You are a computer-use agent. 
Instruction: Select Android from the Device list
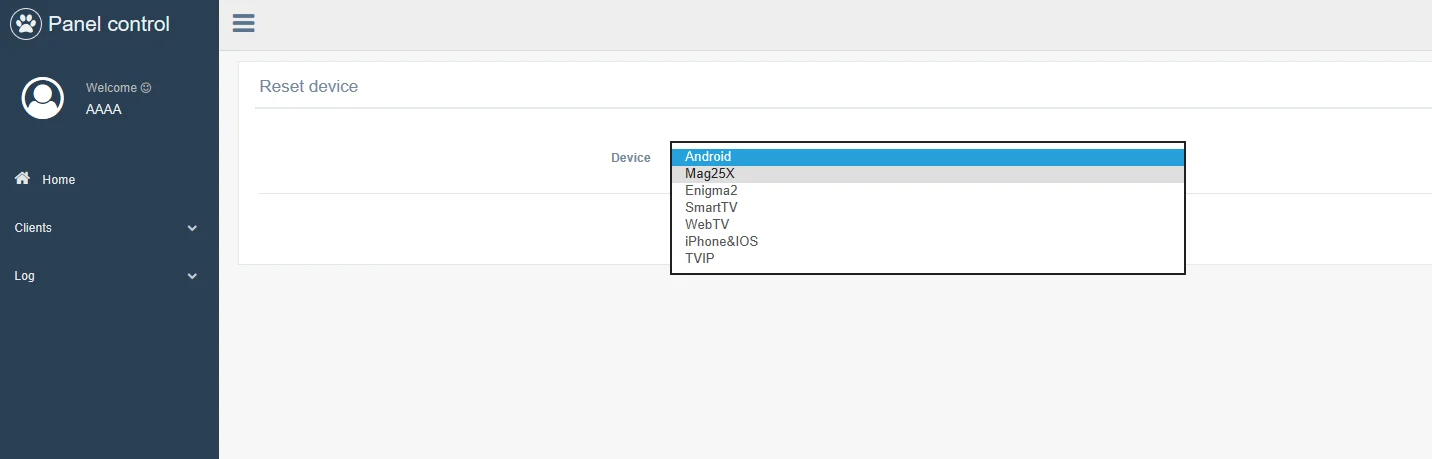(708, 157)
